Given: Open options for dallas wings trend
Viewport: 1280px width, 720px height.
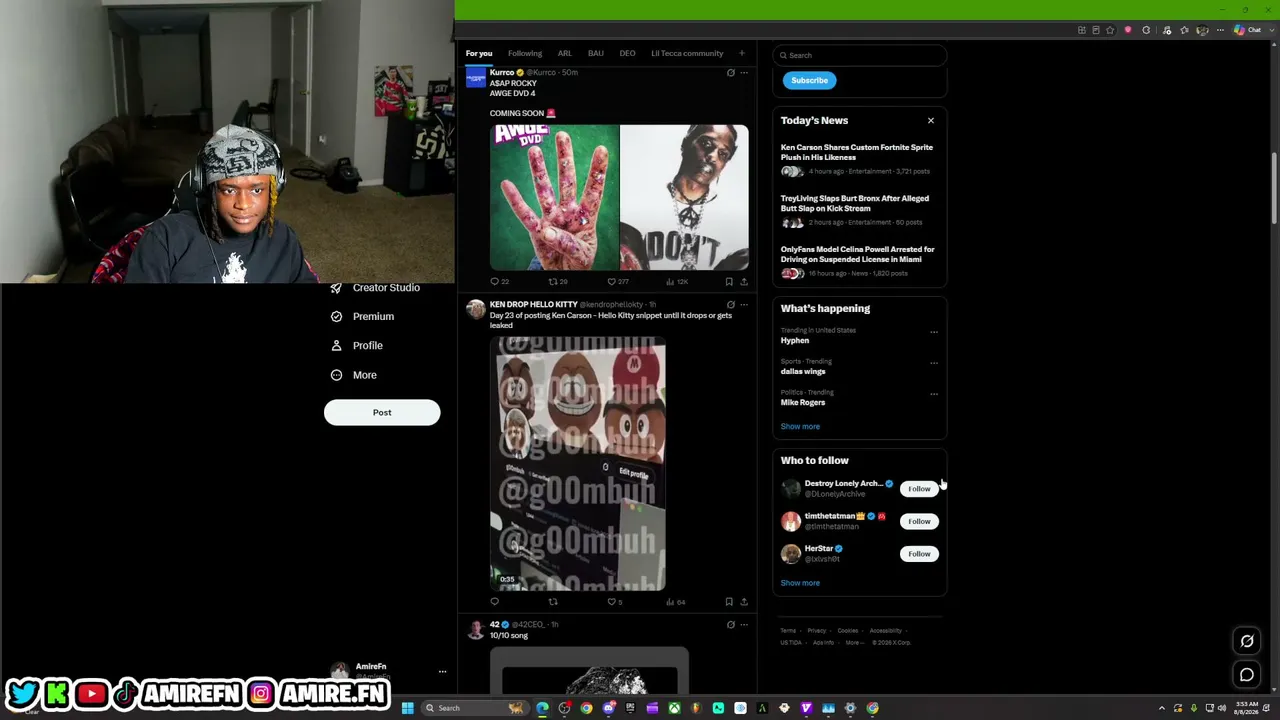Looking at the screenshot, I should coord(934,363).
